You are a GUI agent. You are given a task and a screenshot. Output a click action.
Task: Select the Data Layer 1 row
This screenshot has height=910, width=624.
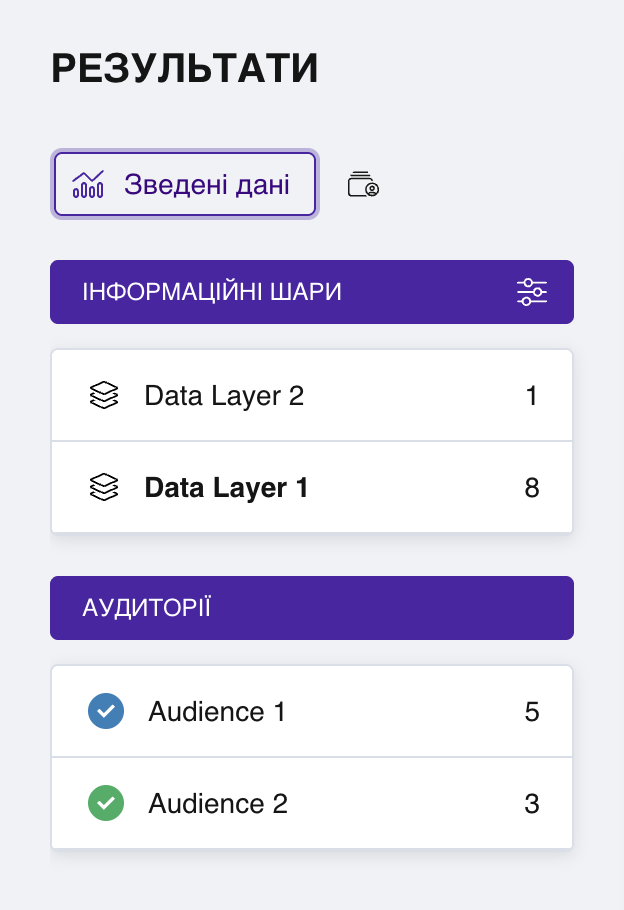click(312, 487)
